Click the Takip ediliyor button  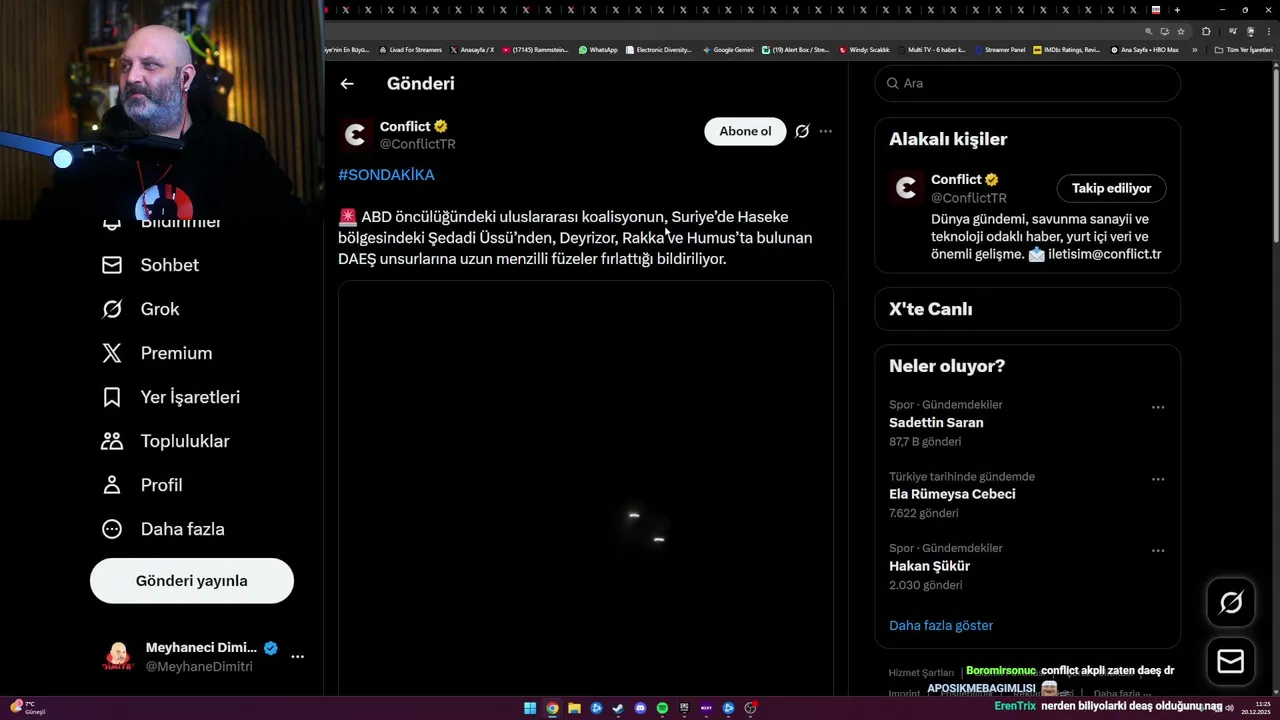tap(1111, 188)
